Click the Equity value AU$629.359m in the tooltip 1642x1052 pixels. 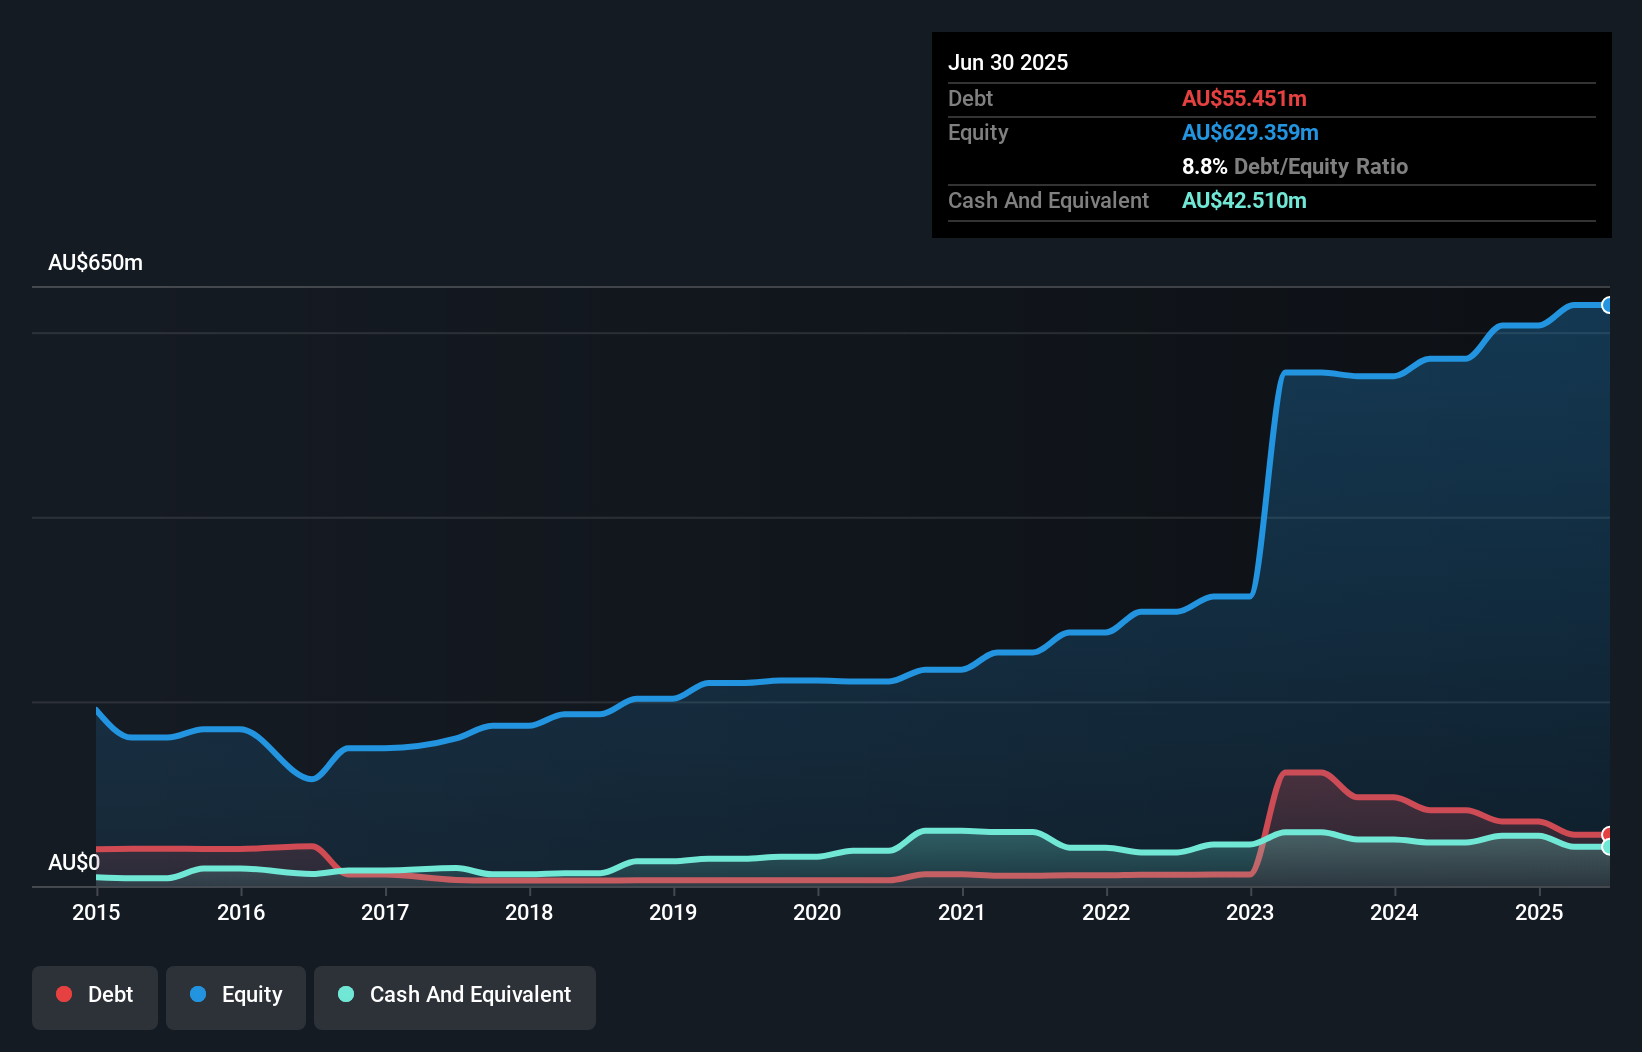[1250, 132]
